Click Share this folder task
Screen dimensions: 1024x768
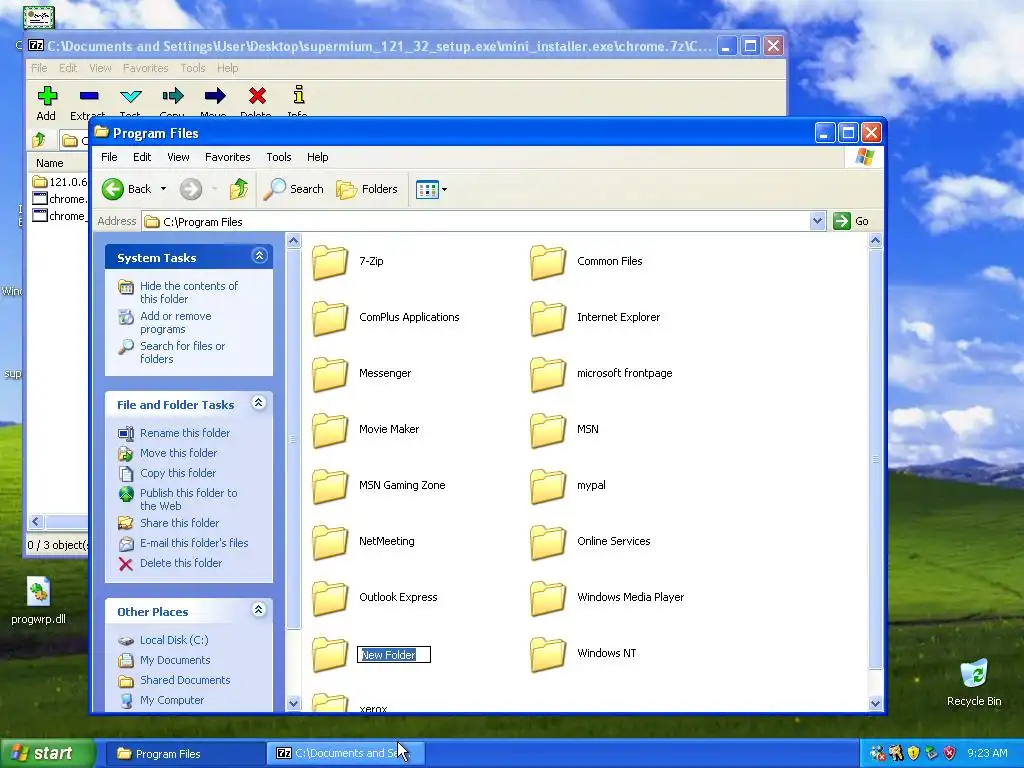point(180,522)
